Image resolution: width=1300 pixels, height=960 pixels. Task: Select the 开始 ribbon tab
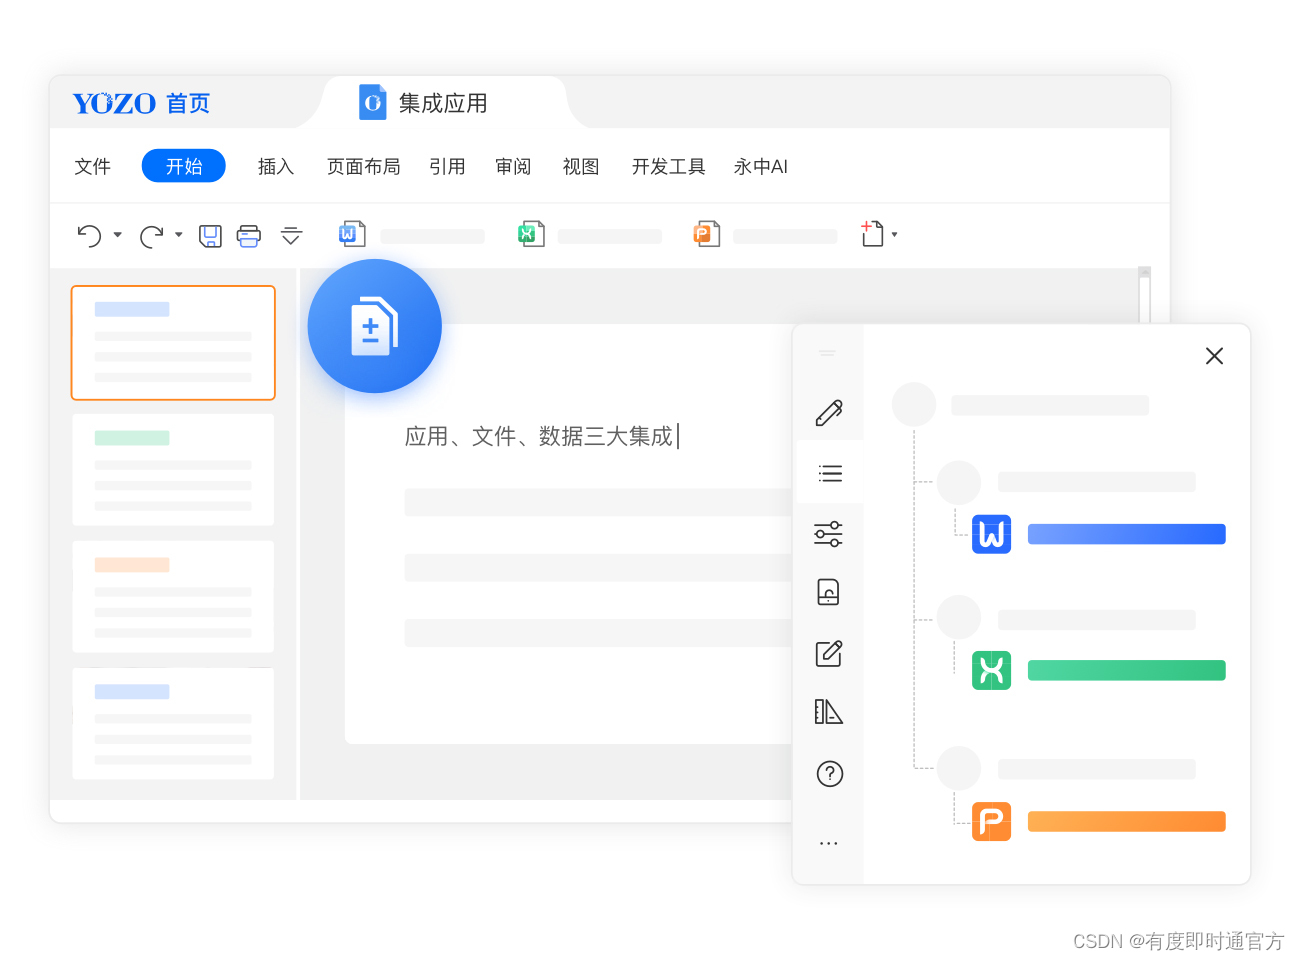pyautogui.click(x=184, y=166)
